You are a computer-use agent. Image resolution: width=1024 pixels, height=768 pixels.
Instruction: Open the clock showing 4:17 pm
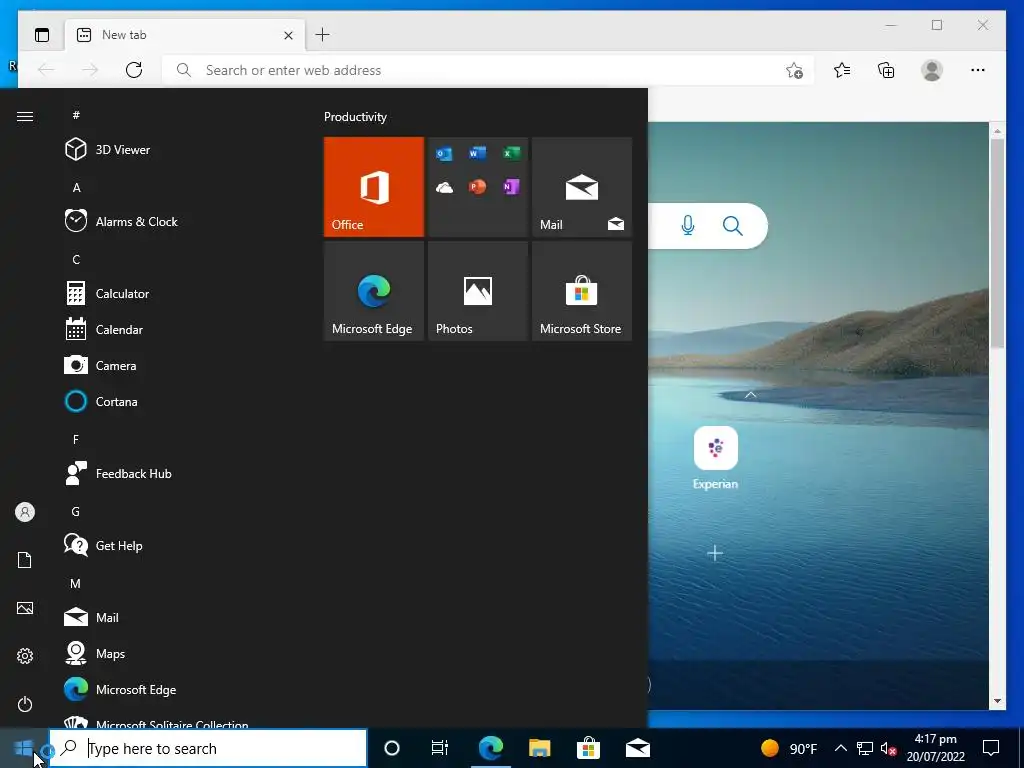(935, 748)
